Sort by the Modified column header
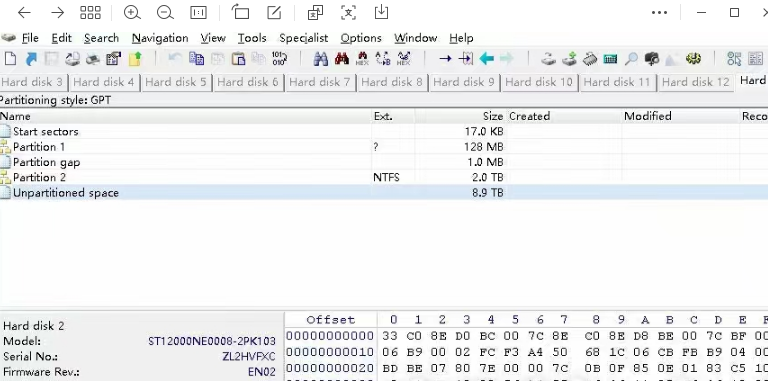The width and height of the screenshot is (768, 381). pyautogui.click(x=680, y=116)
